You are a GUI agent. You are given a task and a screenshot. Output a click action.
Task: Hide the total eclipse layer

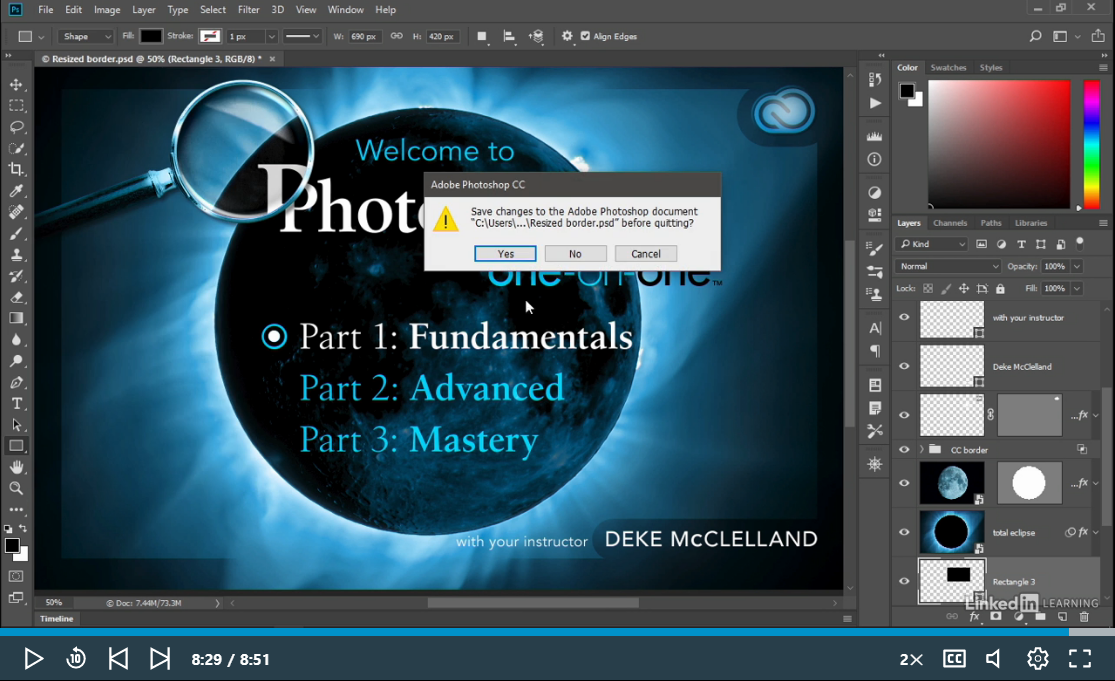click(904, 532)
